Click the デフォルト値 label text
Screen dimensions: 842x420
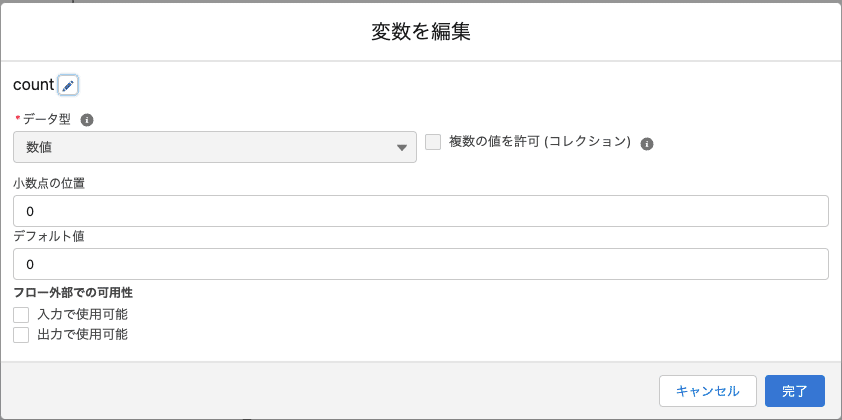pyautogui.click(x=49, y=236)
